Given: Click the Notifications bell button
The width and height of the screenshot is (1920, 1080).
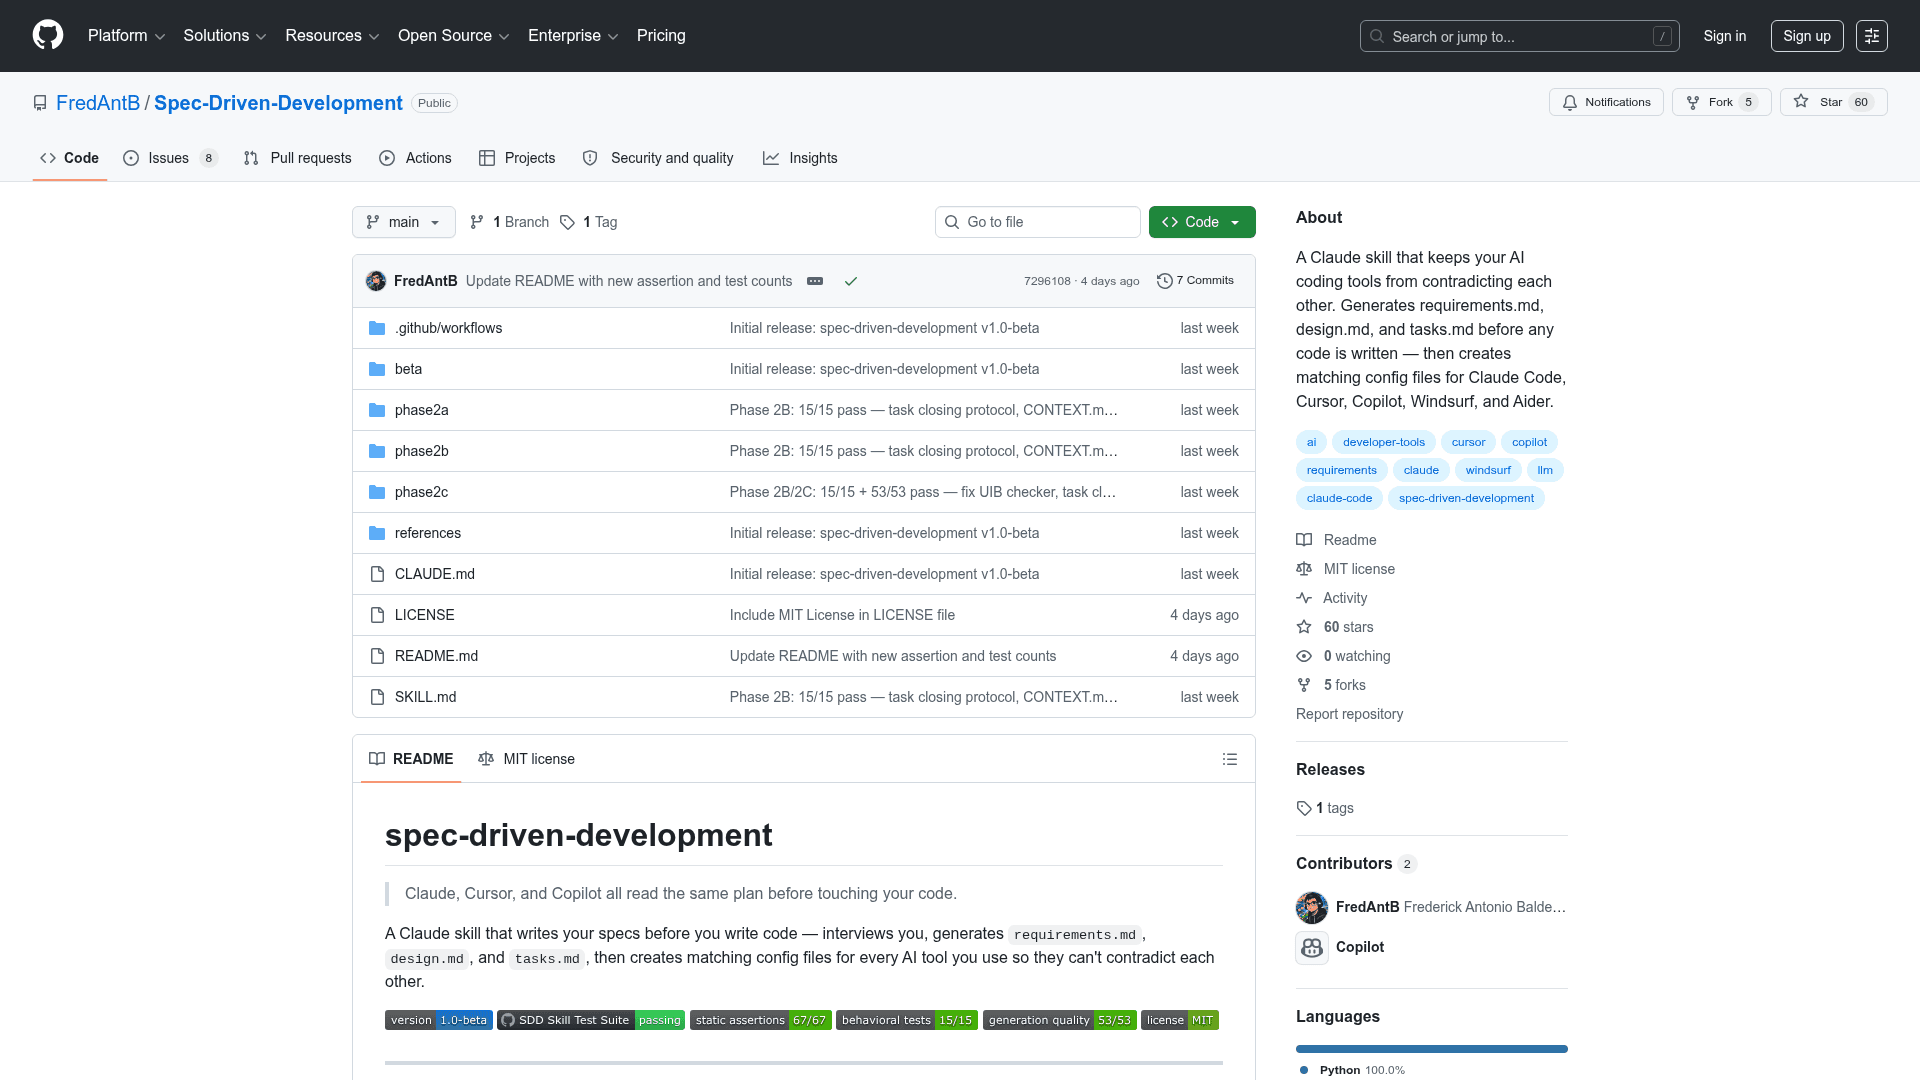Looking at the screenshot, I should click(1606, 102).
